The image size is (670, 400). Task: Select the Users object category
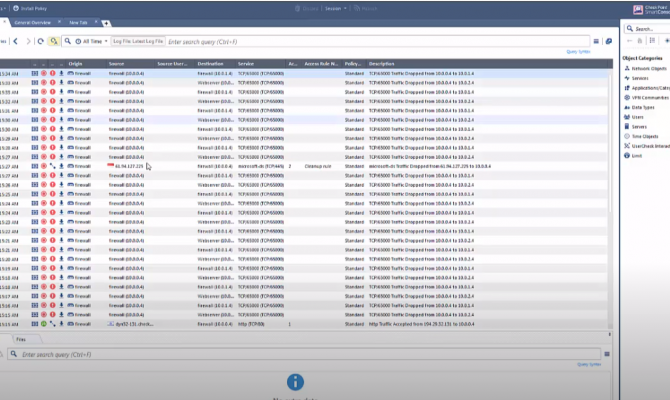pyautogui.click(x=638, y=116)
